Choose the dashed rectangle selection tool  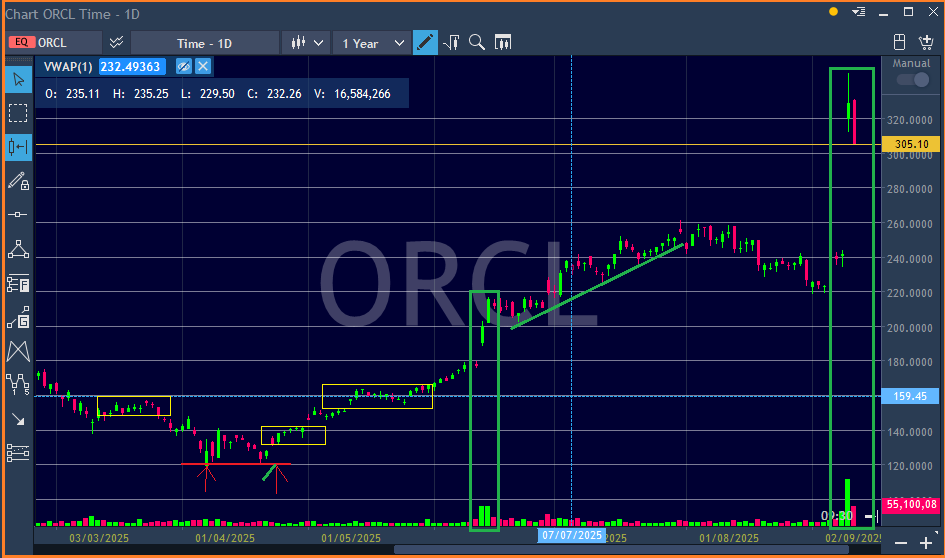[x=18, y=113]
